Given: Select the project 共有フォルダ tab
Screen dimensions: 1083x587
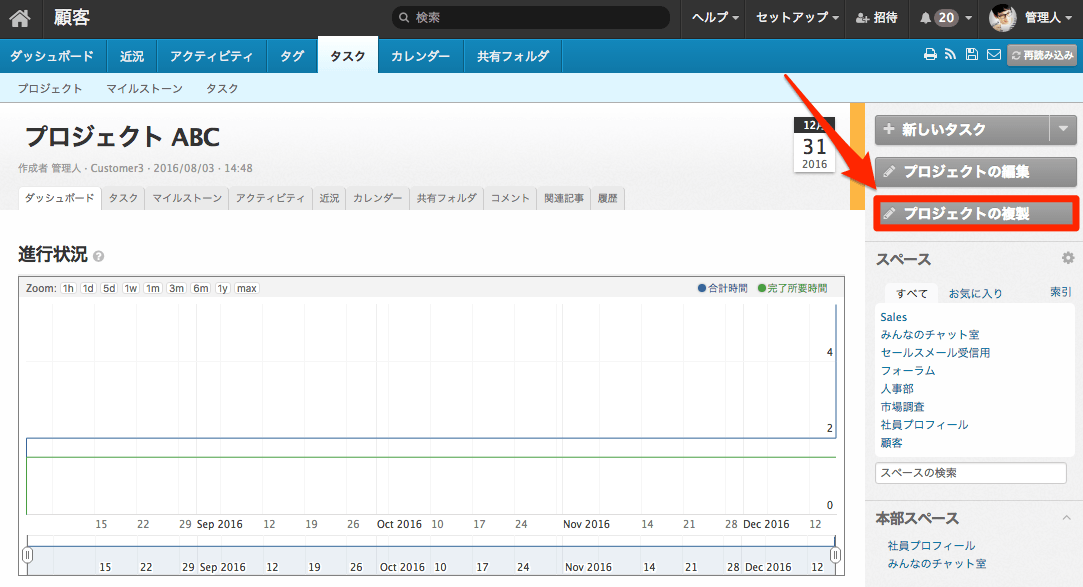Looking at the screenshot, I should point(446,198).
